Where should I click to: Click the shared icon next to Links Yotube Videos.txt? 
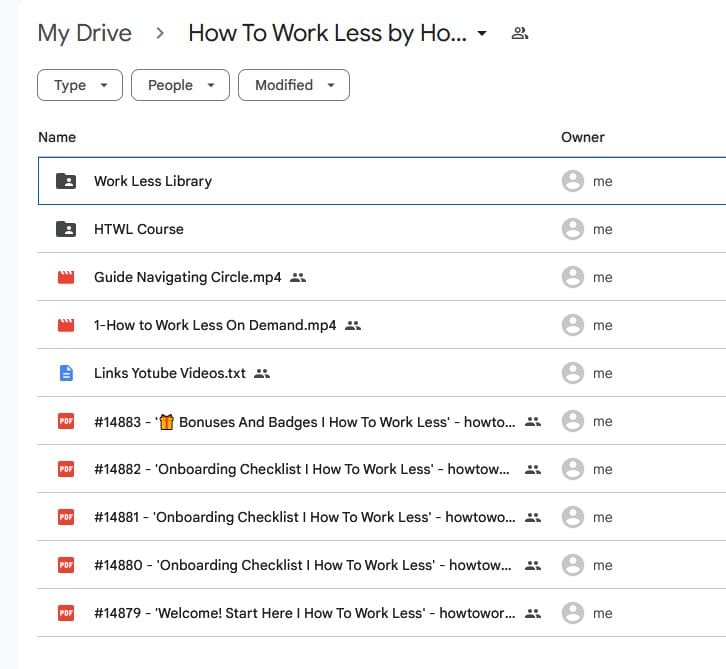point(262,373)
